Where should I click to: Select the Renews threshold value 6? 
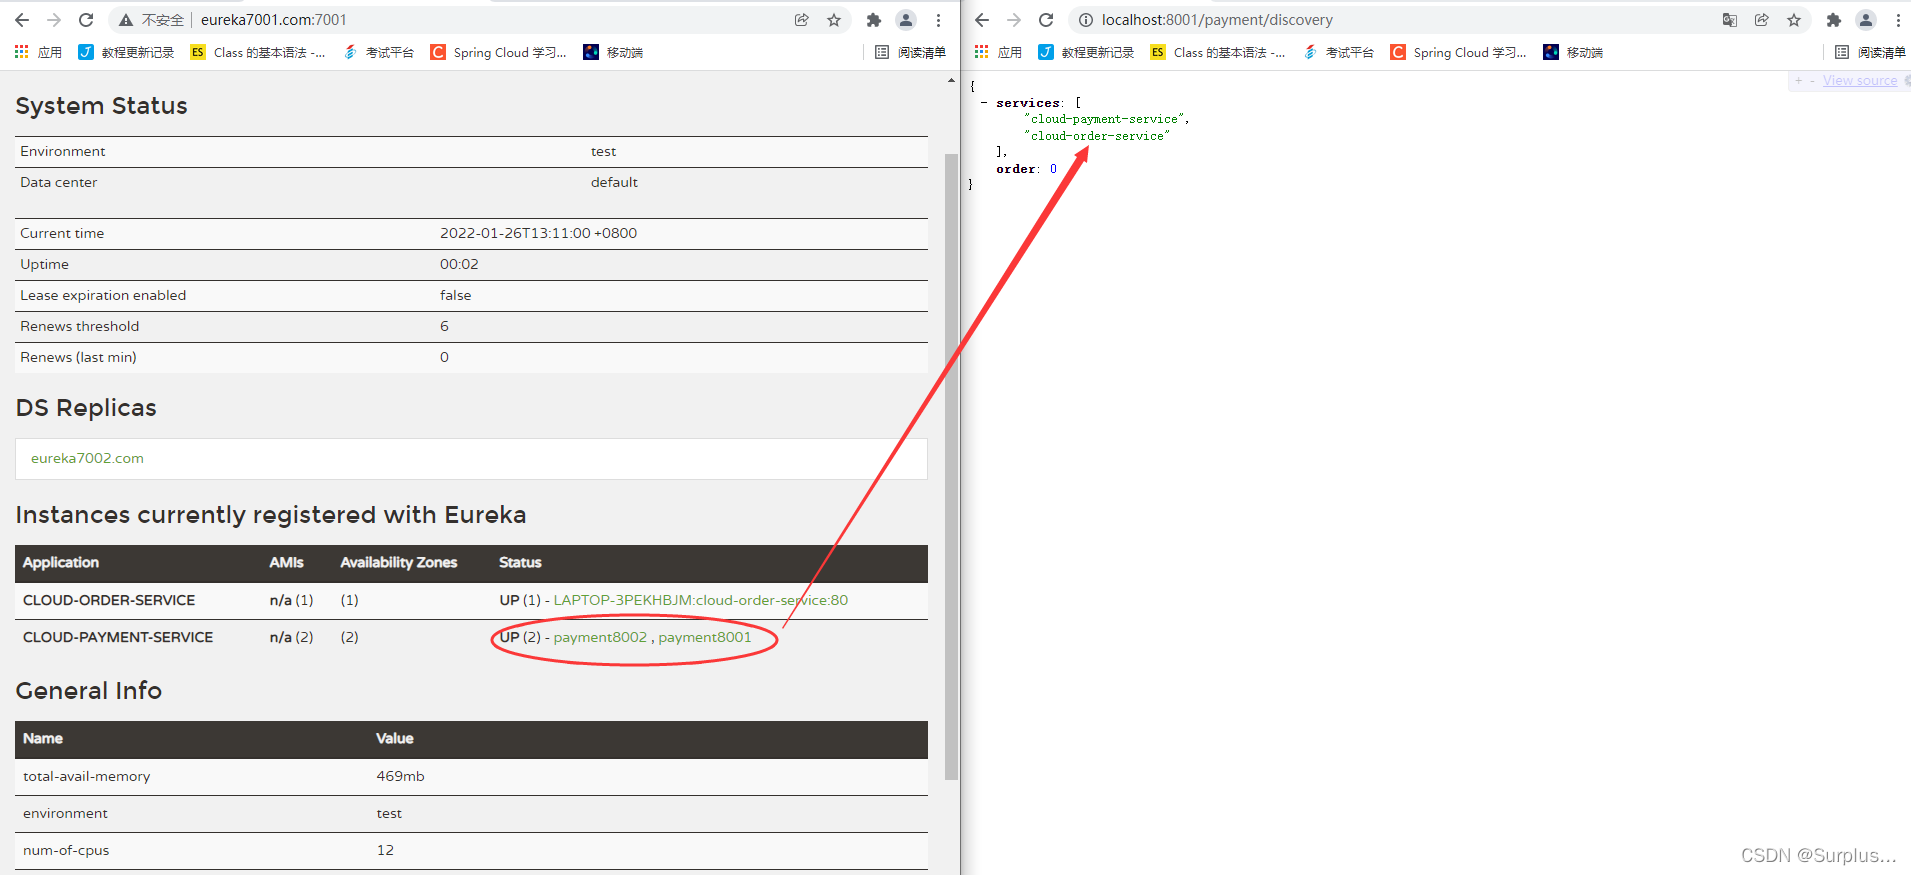pyautogui.click(x=444, y=326)
